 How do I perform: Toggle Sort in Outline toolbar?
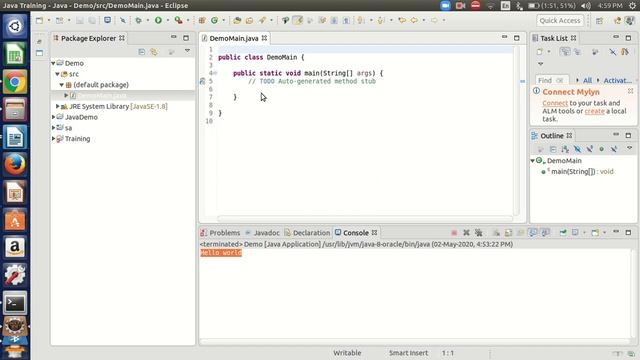[x=565, y=149]
